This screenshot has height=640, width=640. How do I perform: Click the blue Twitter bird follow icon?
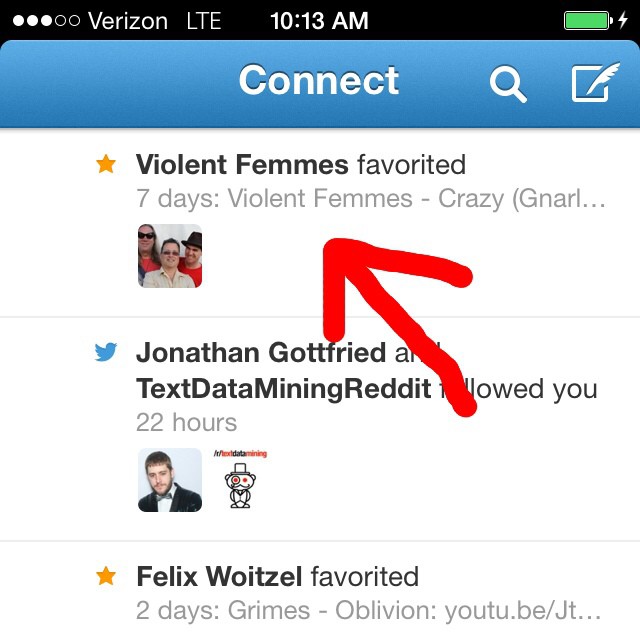coord(106,352)
